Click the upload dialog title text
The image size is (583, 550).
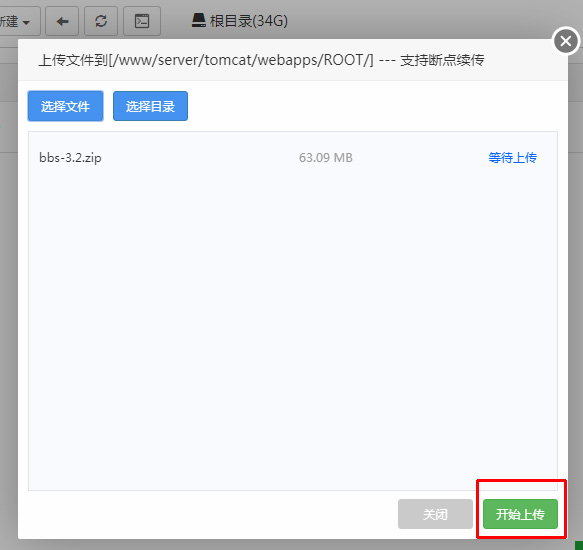tap(261, 60)
